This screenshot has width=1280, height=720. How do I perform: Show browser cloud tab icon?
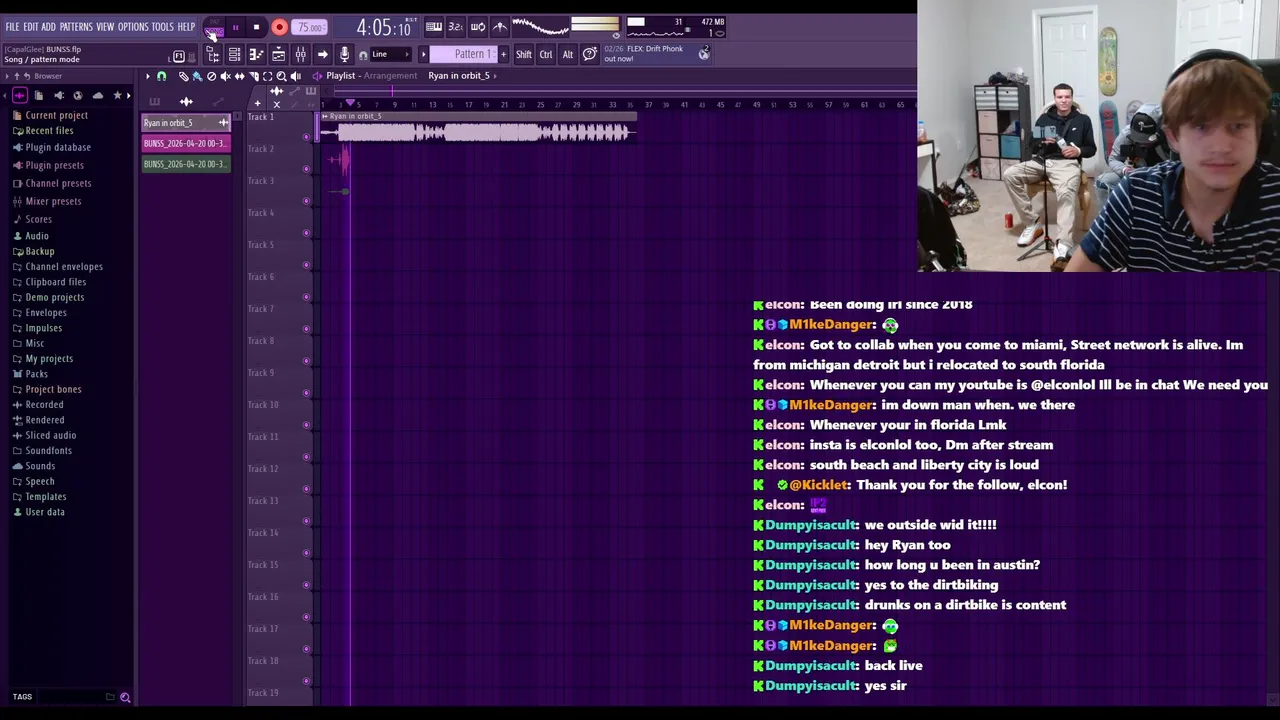coord(97,95)
